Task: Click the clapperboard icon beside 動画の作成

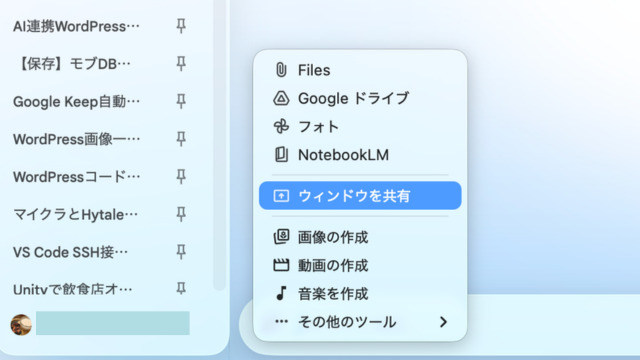Action: 281,265
